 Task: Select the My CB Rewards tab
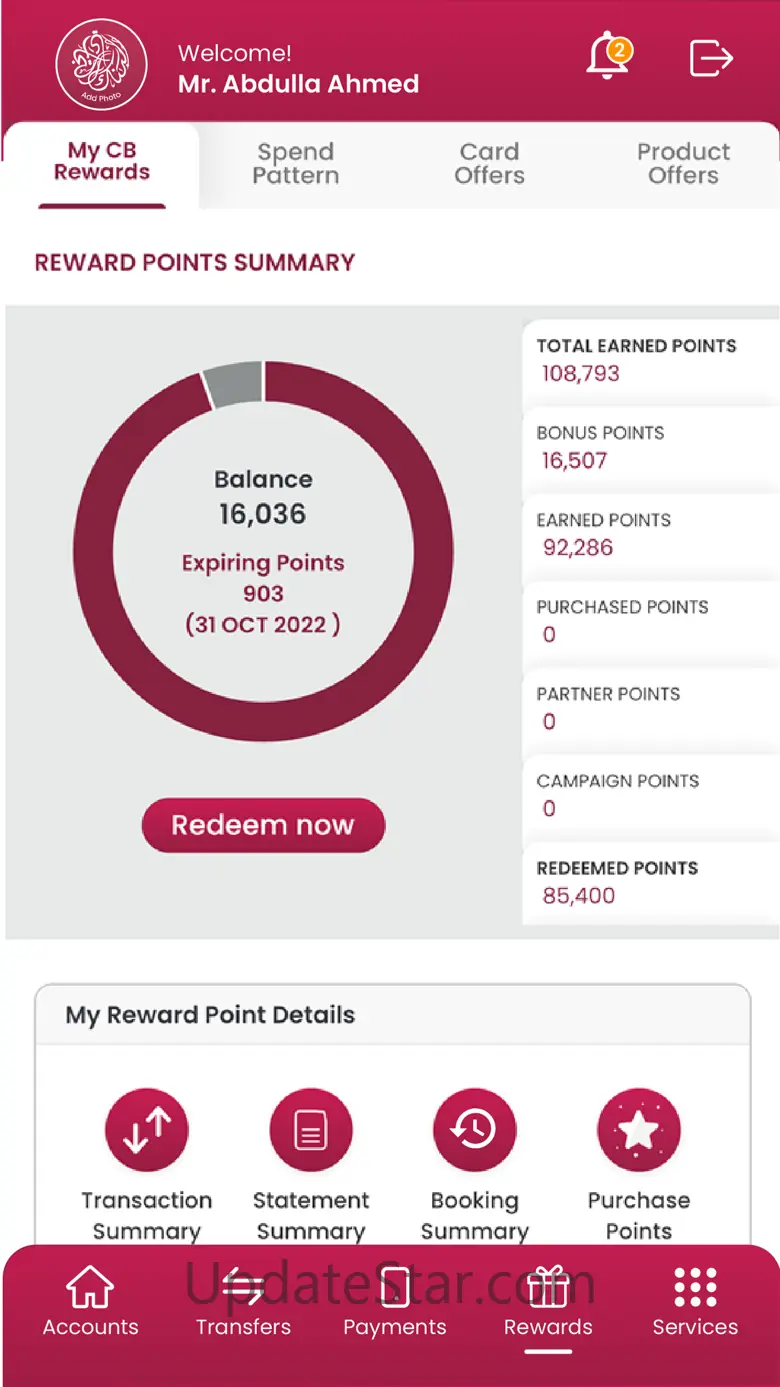tap(102, 162)
